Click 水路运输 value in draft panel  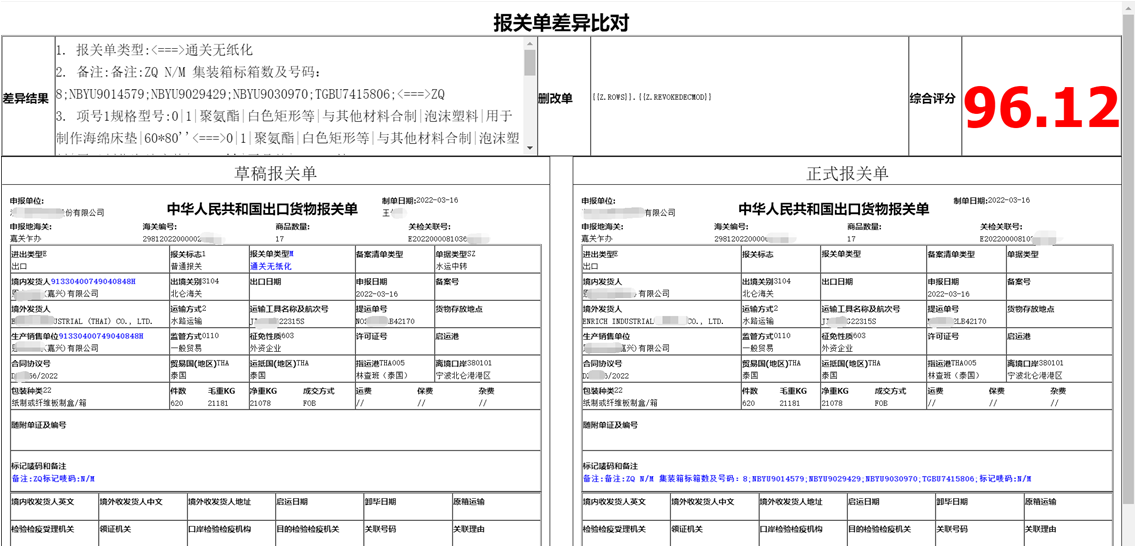coord(188,320)
